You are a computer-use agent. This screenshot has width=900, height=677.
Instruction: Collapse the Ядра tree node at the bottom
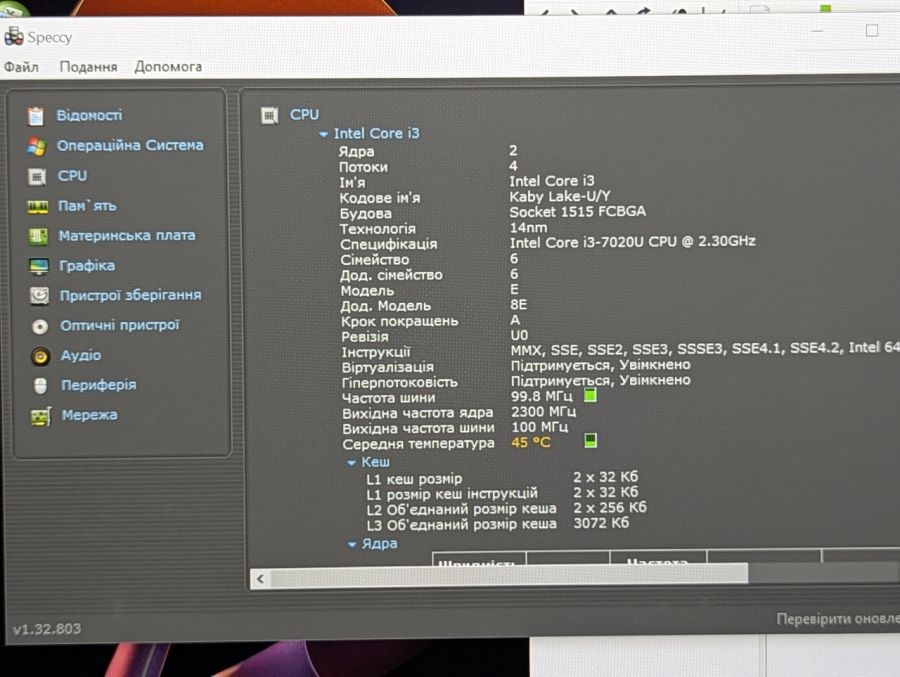tap(352, 544)
